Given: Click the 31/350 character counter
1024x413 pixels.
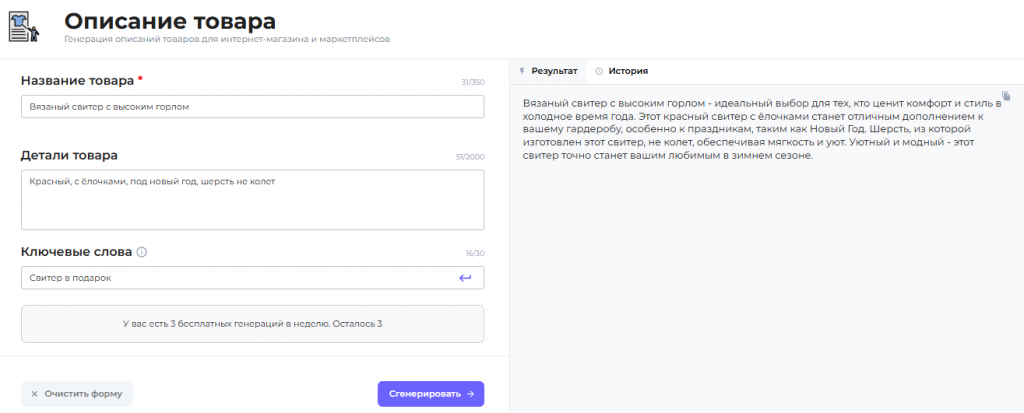Looking at the screenshot, I should tap(473, 83).
